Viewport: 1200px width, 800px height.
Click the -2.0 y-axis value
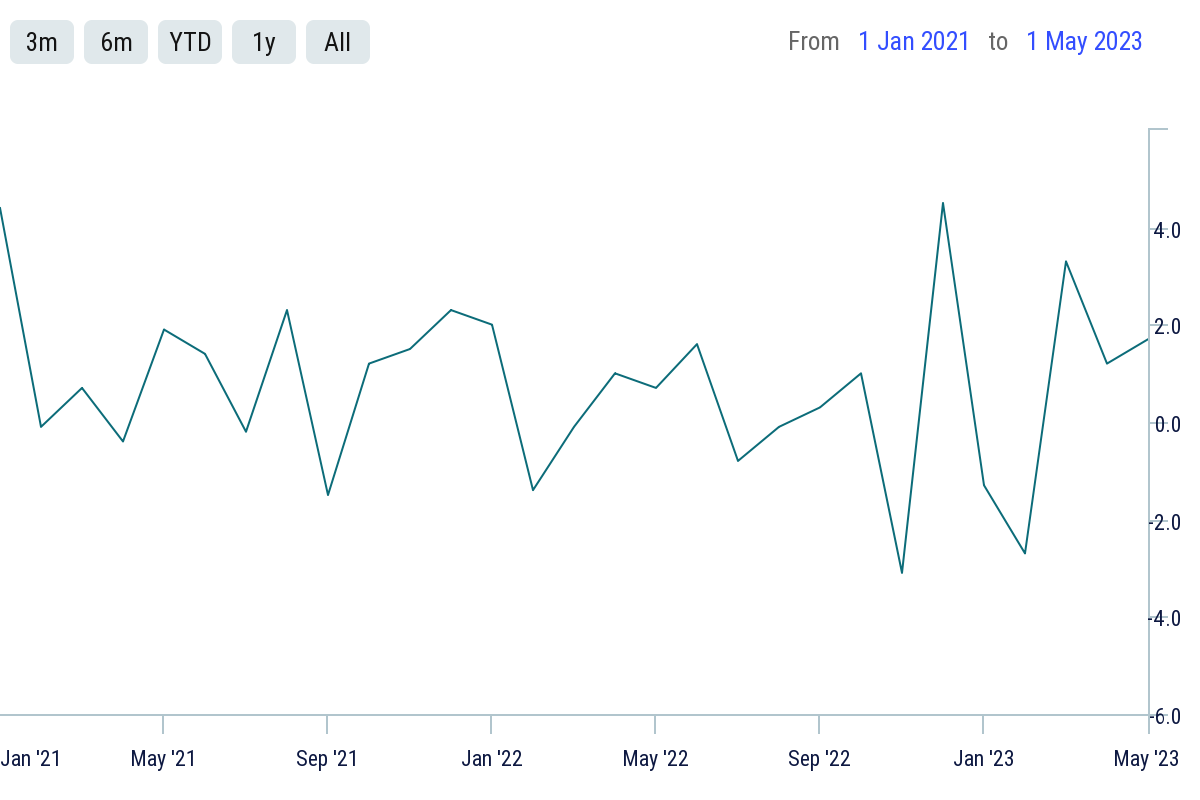[x=1164, y=522]
